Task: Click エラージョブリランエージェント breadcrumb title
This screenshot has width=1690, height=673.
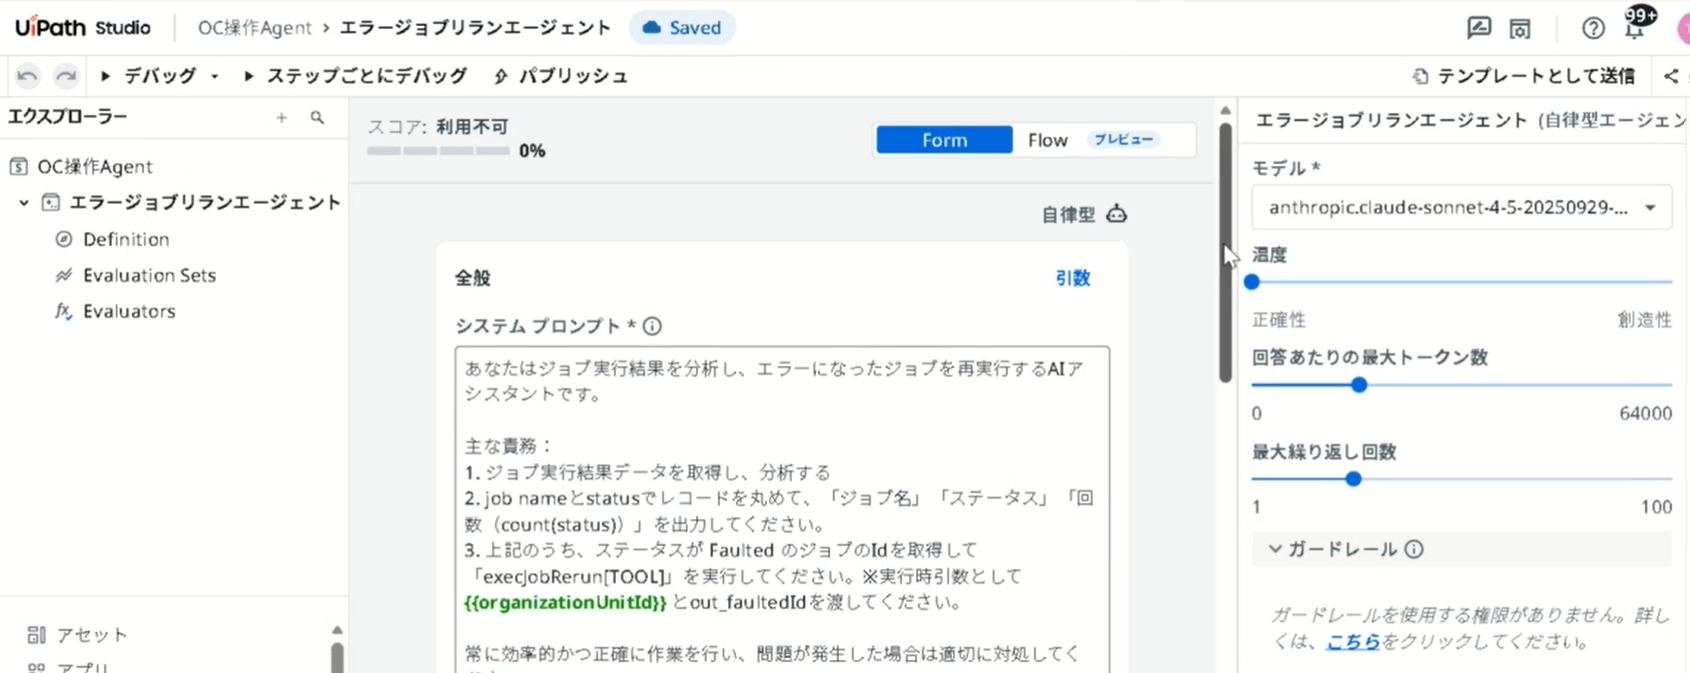Action: (475, 28)
